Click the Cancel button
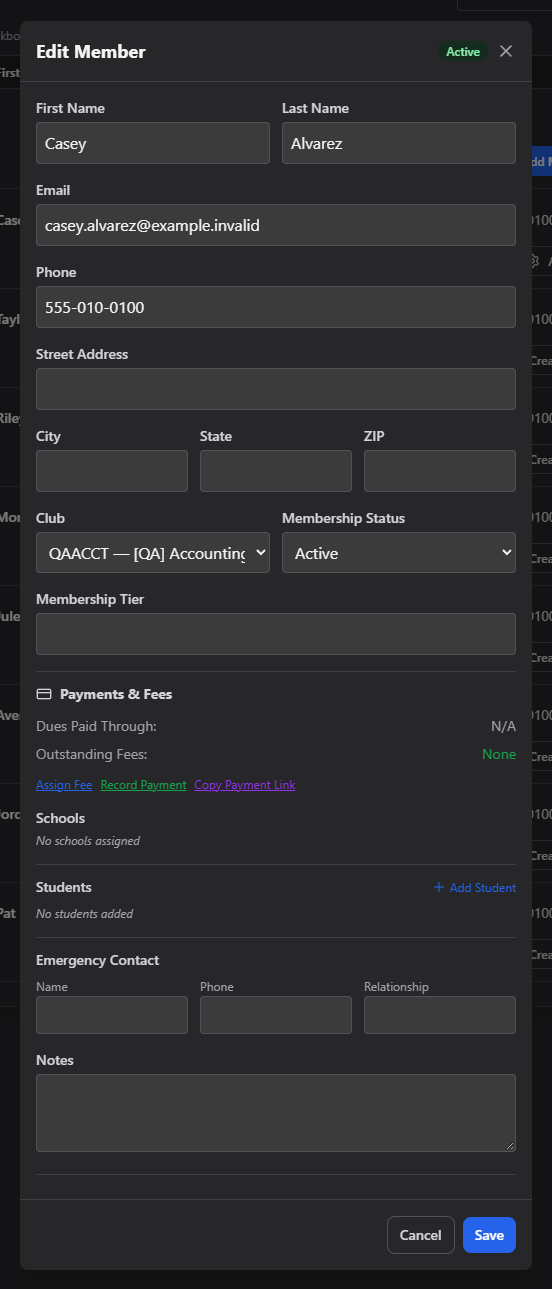The image size is (552, 1289). pos(421,1235)
